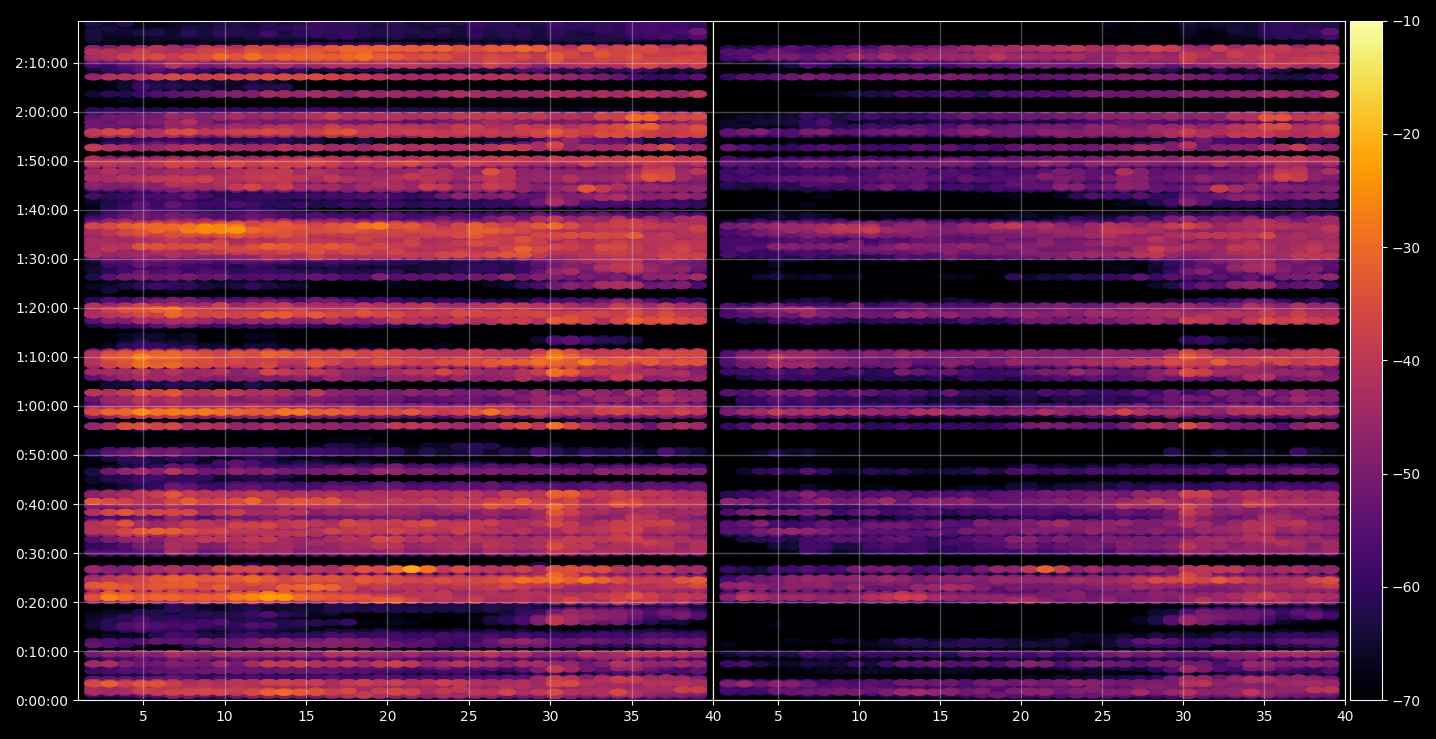Click the middle x-axis label 40
This screenshot has width=1436, height=739.
(713, 716)
